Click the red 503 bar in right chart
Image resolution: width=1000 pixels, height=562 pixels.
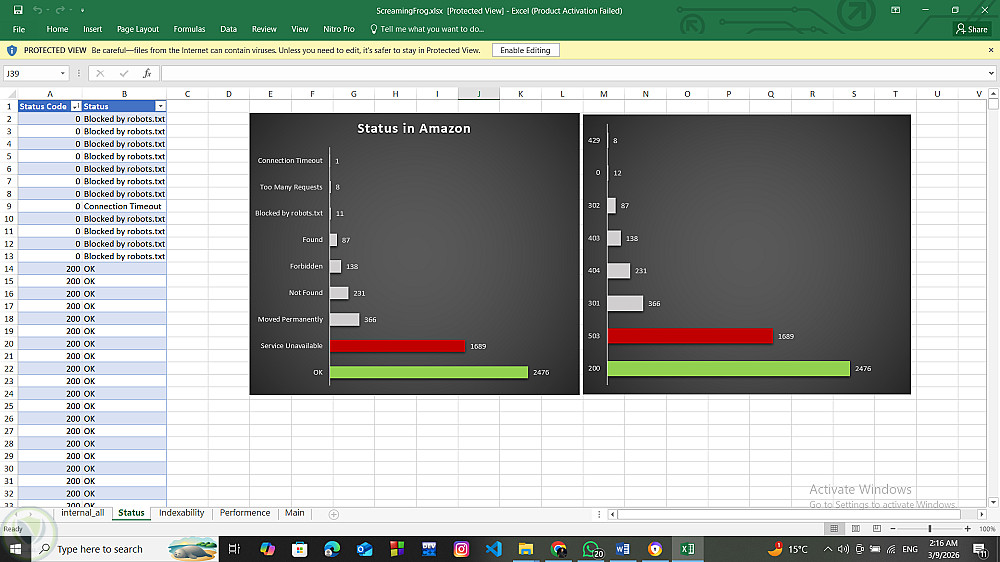(x=690, y=336)
